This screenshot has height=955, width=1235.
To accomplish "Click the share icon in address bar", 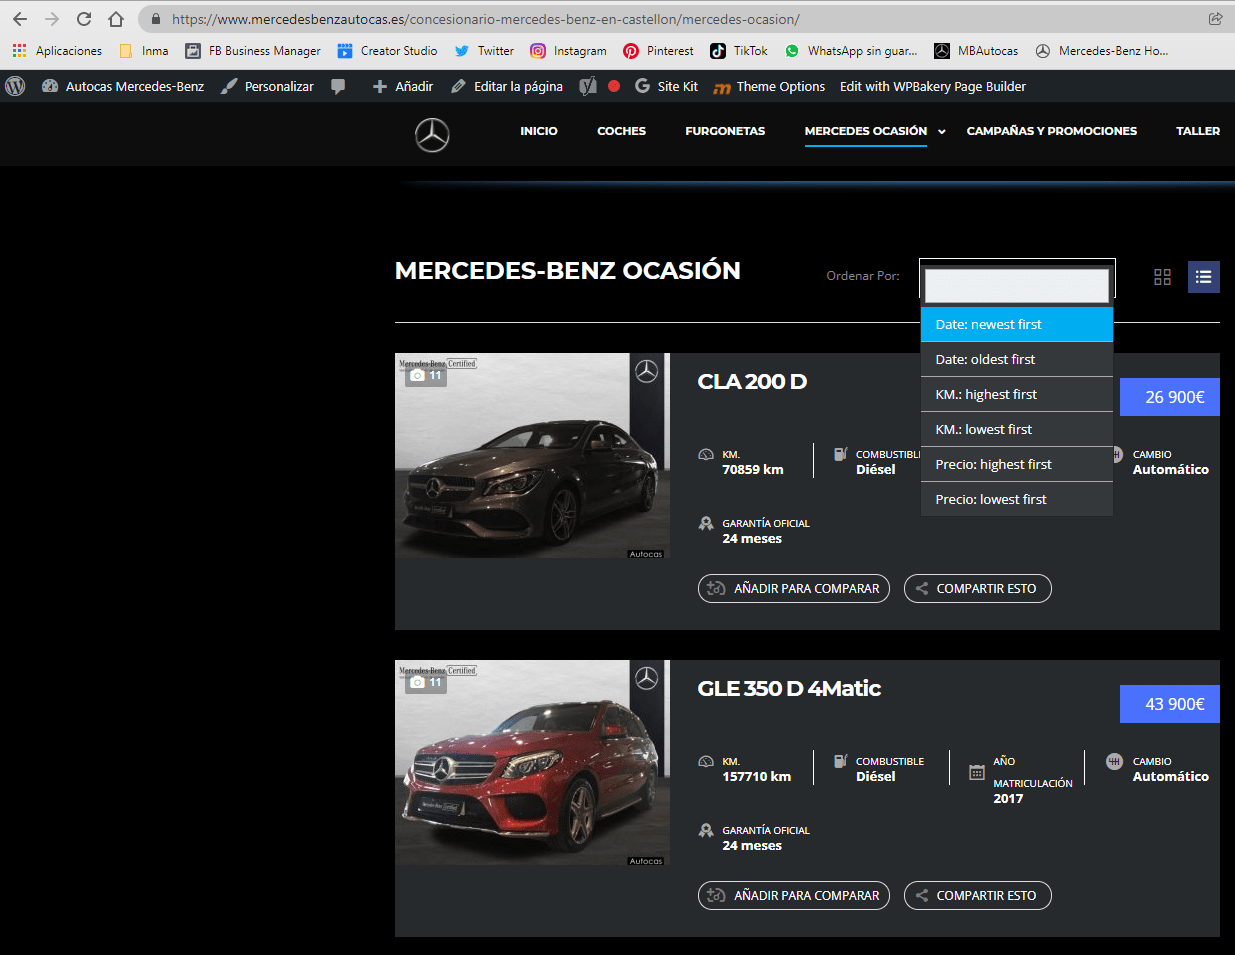I will coord(1215,19).
